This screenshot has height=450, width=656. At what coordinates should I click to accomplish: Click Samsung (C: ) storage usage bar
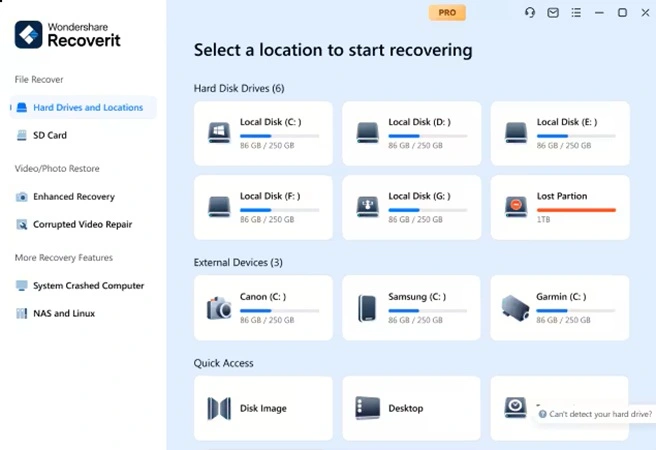[428, 311]
